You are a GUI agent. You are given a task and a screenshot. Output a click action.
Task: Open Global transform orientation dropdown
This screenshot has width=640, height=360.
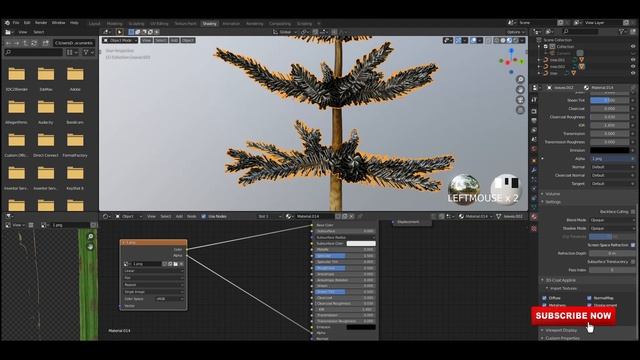click(285, 32)
